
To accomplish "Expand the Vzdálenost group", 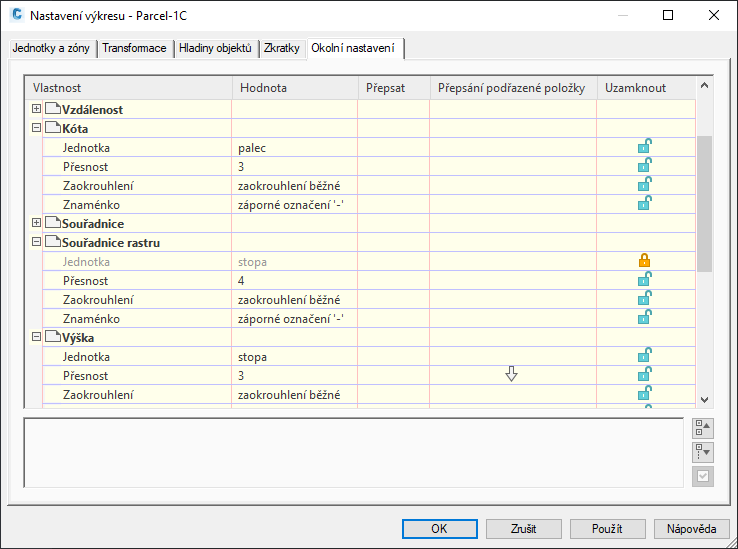I will tap(36, 109).
